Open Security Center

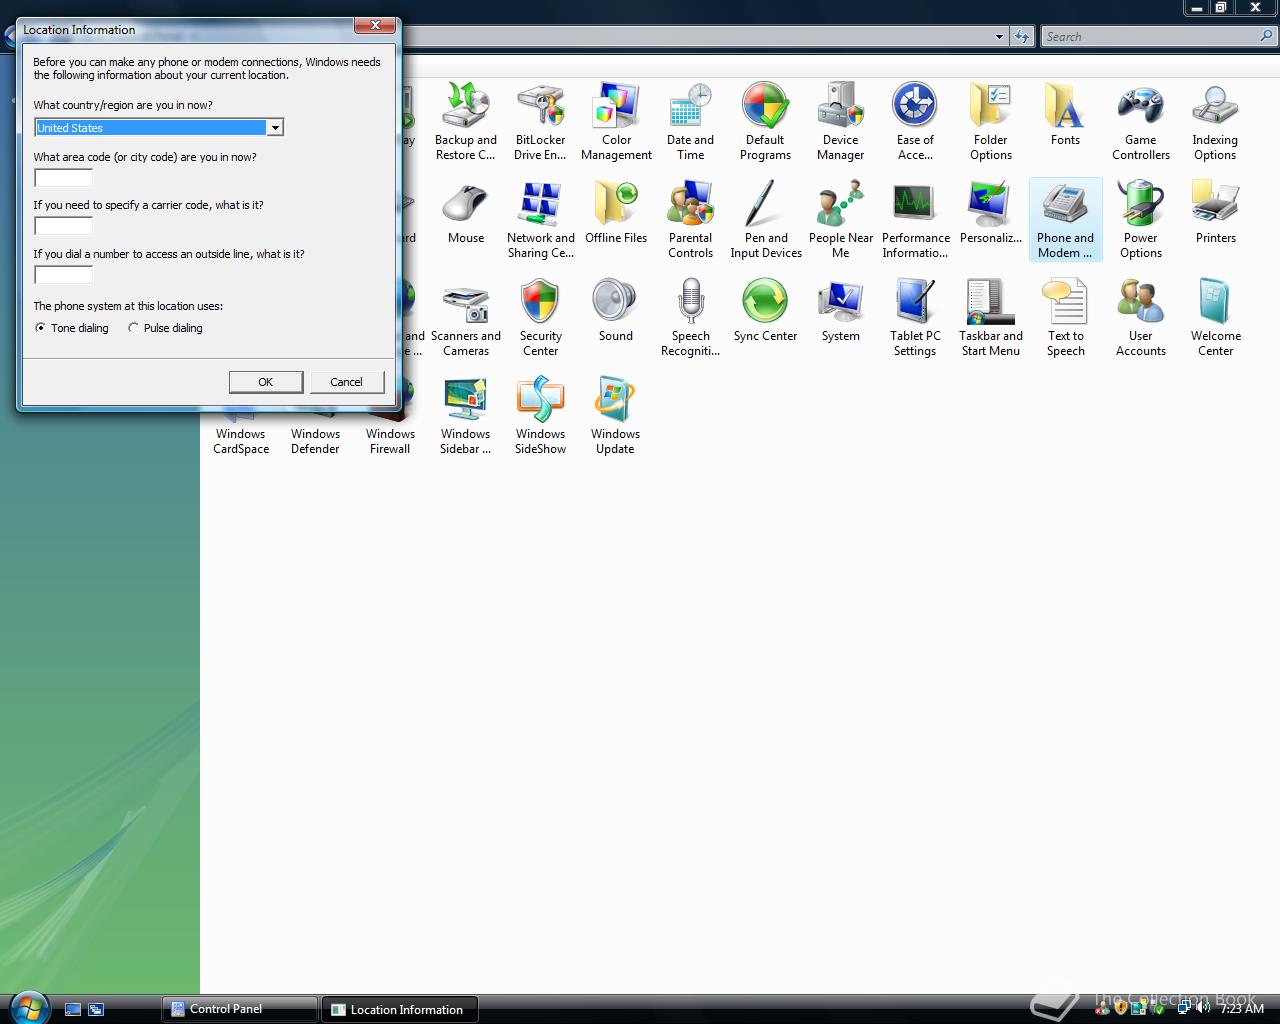pos(540,318)
